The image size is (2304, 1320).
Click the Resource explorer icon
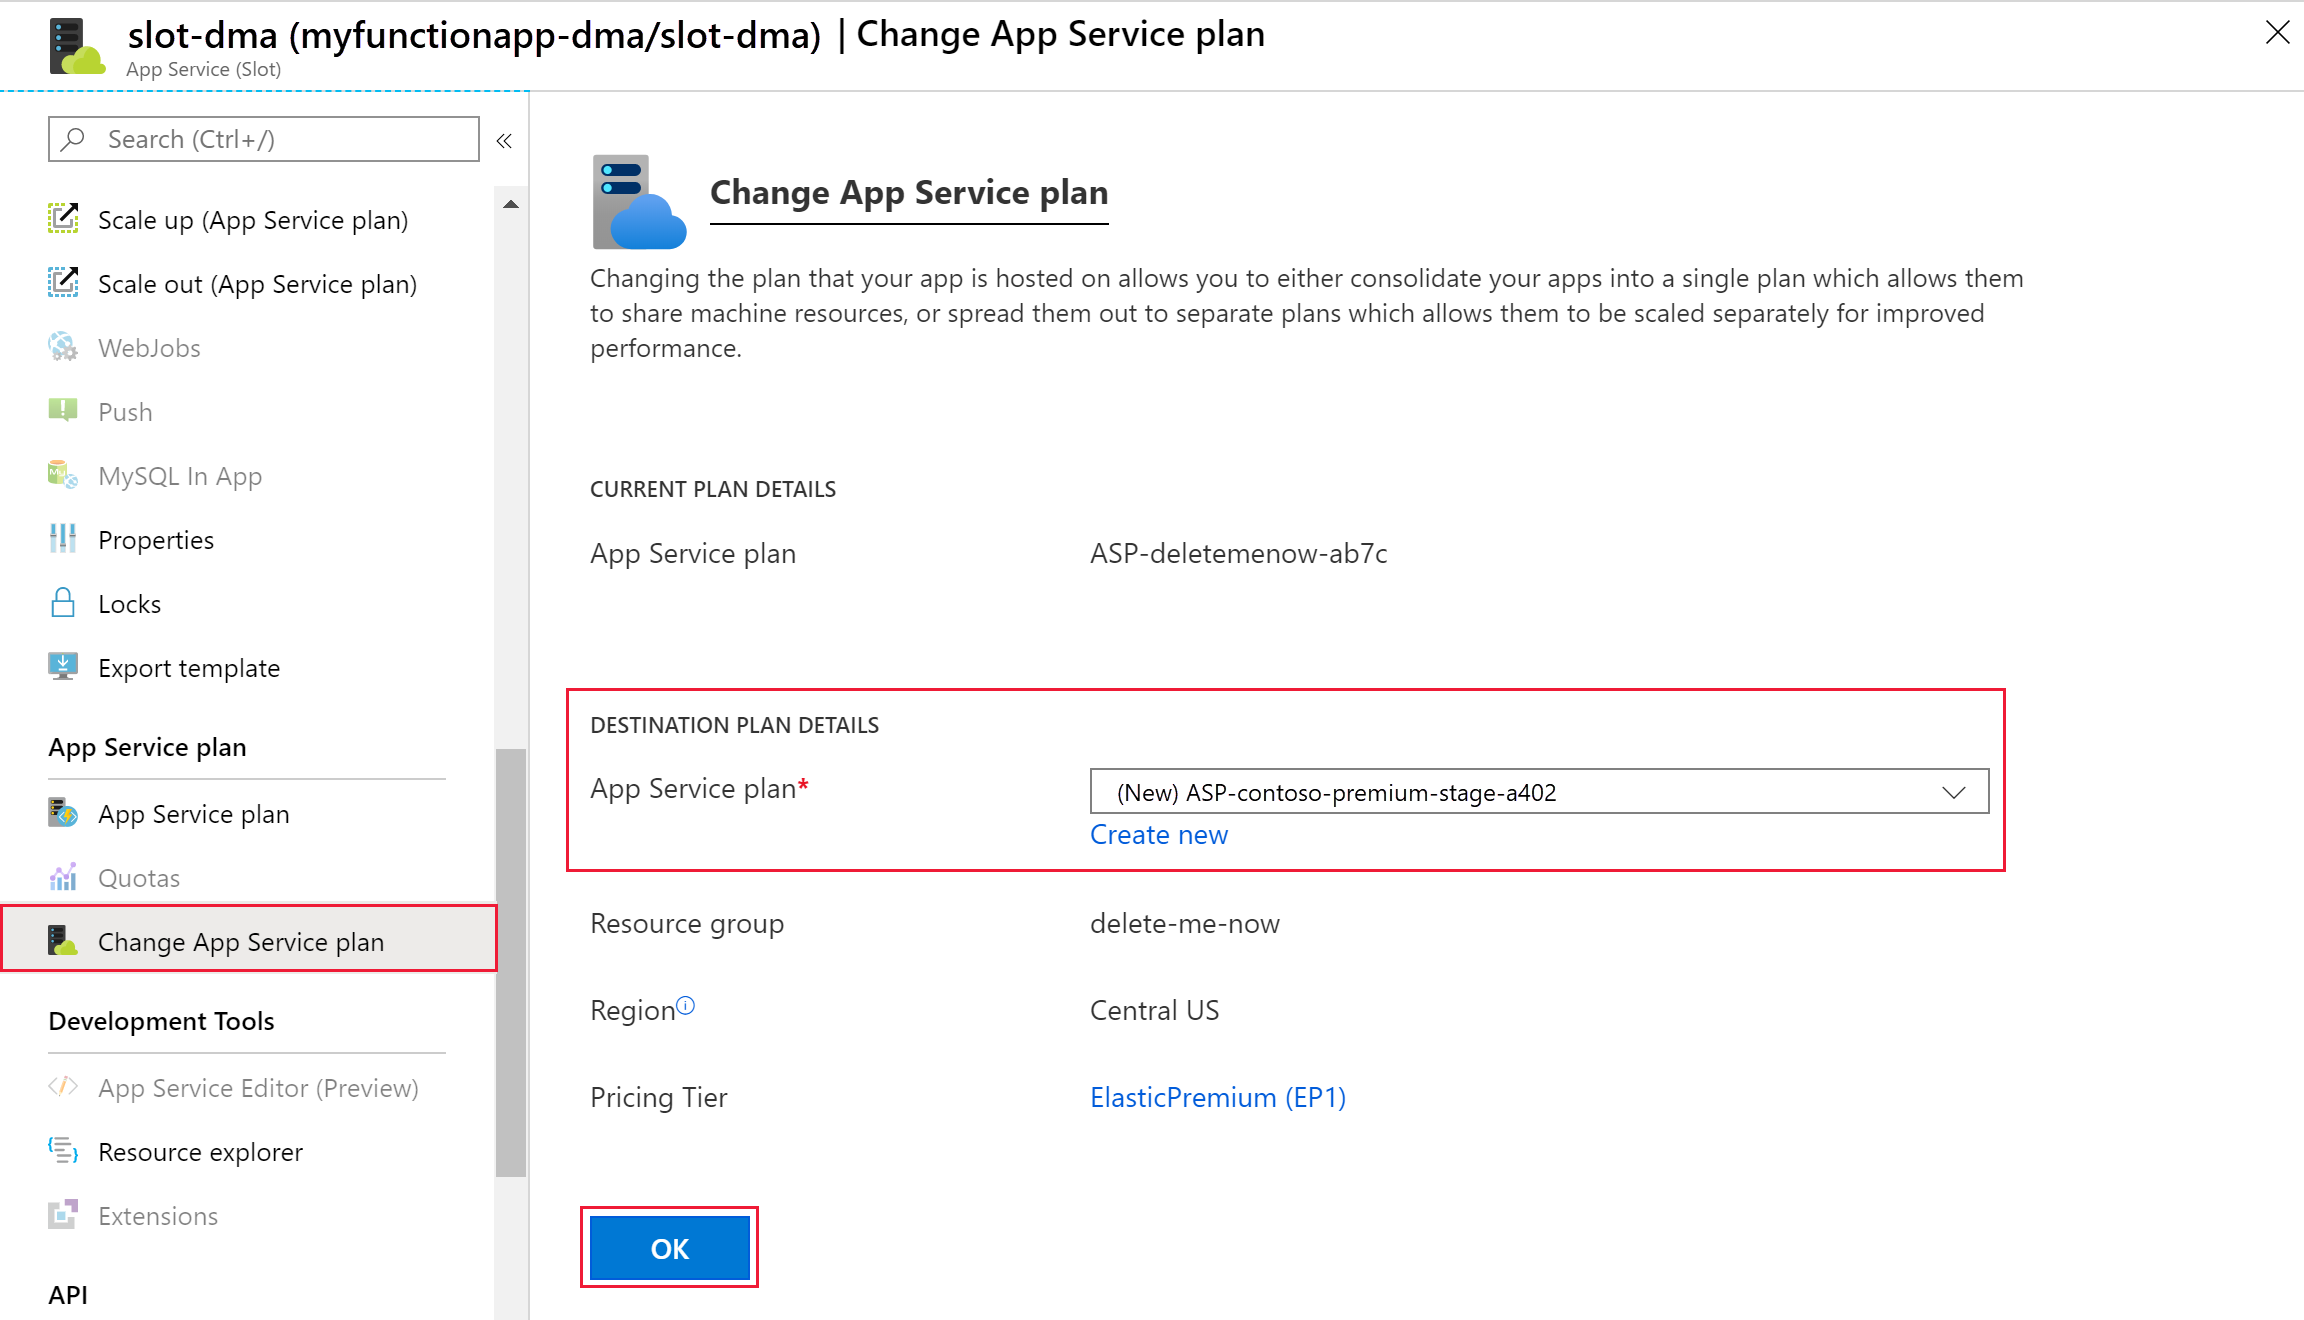[x=62, y=1151]
